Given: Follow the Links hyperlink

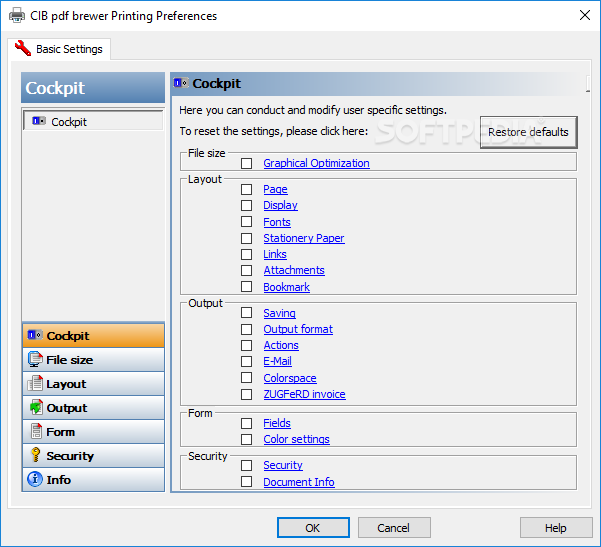Looking at the screenshot, I should point(275,255).
